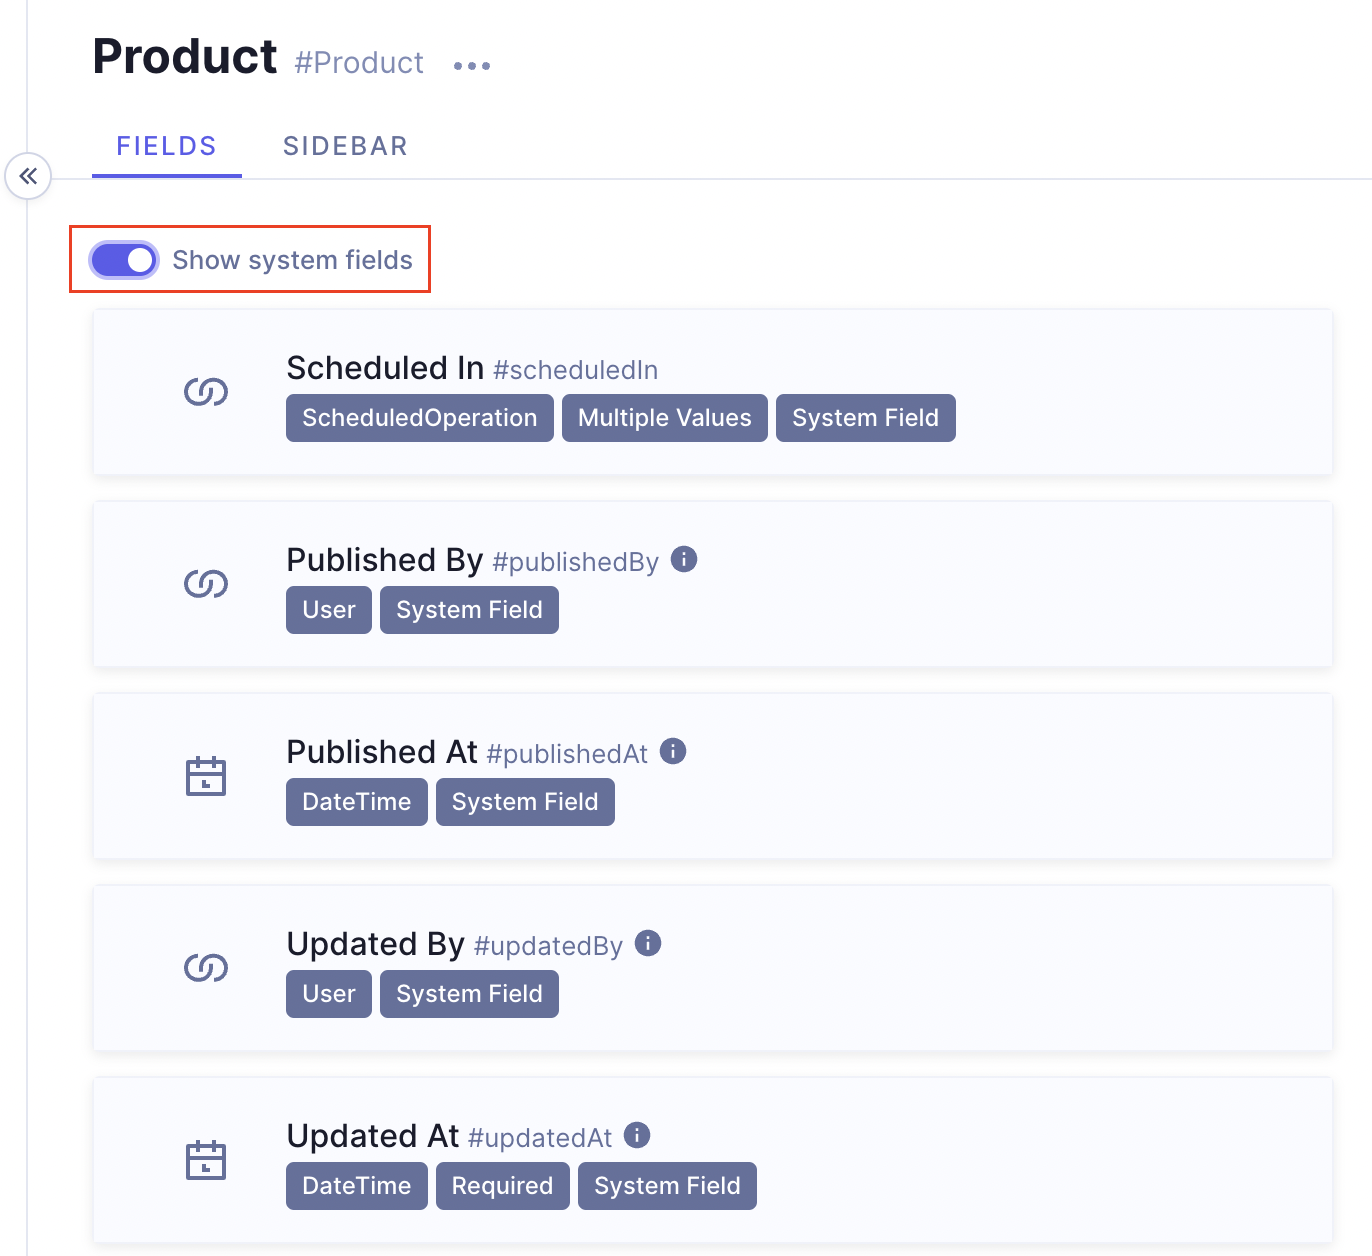Switch to the SIDEBAR tab

(x=345, y=146)
